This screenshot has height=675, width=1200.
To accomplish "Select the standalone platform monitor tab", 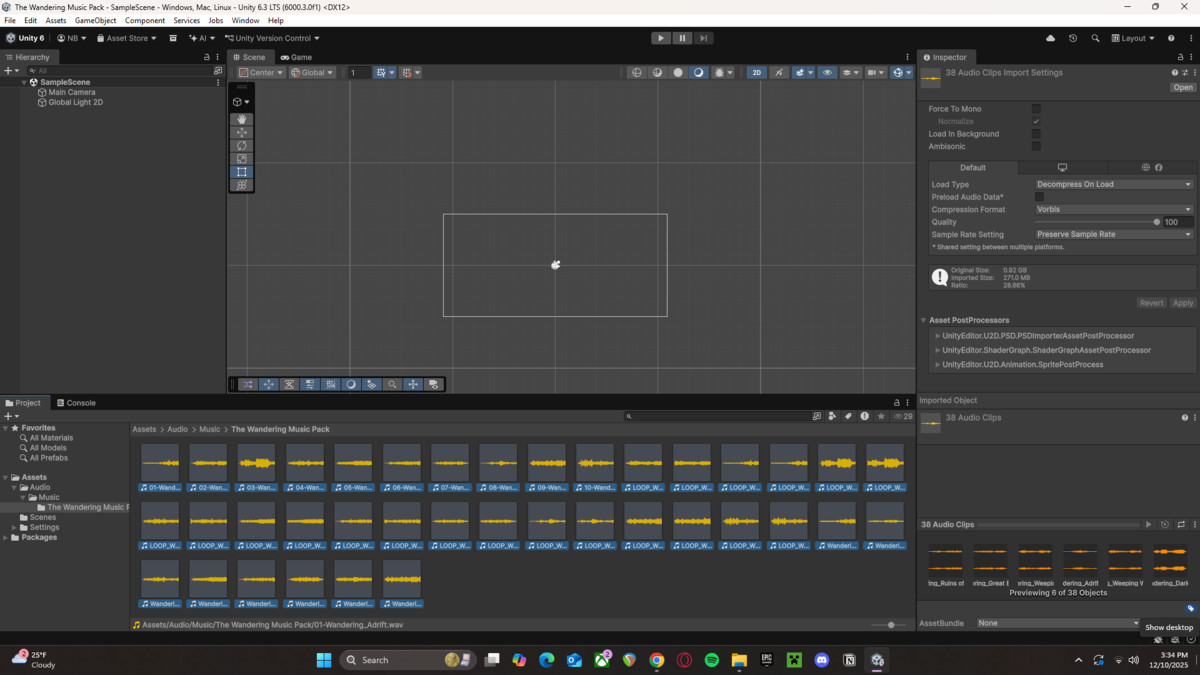I will 1062,168.
